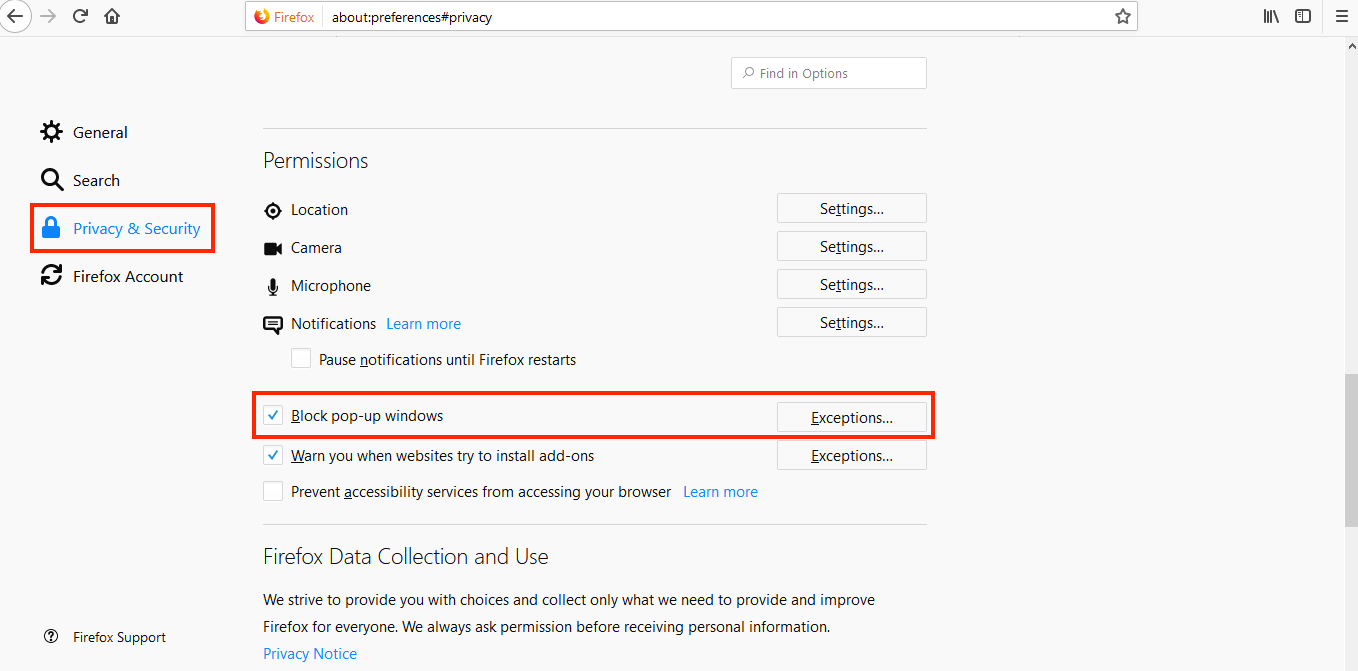Check Prevent accessibility services option
The width and height of the screenshot is (1358, 671).
click(x=272, y=491)
